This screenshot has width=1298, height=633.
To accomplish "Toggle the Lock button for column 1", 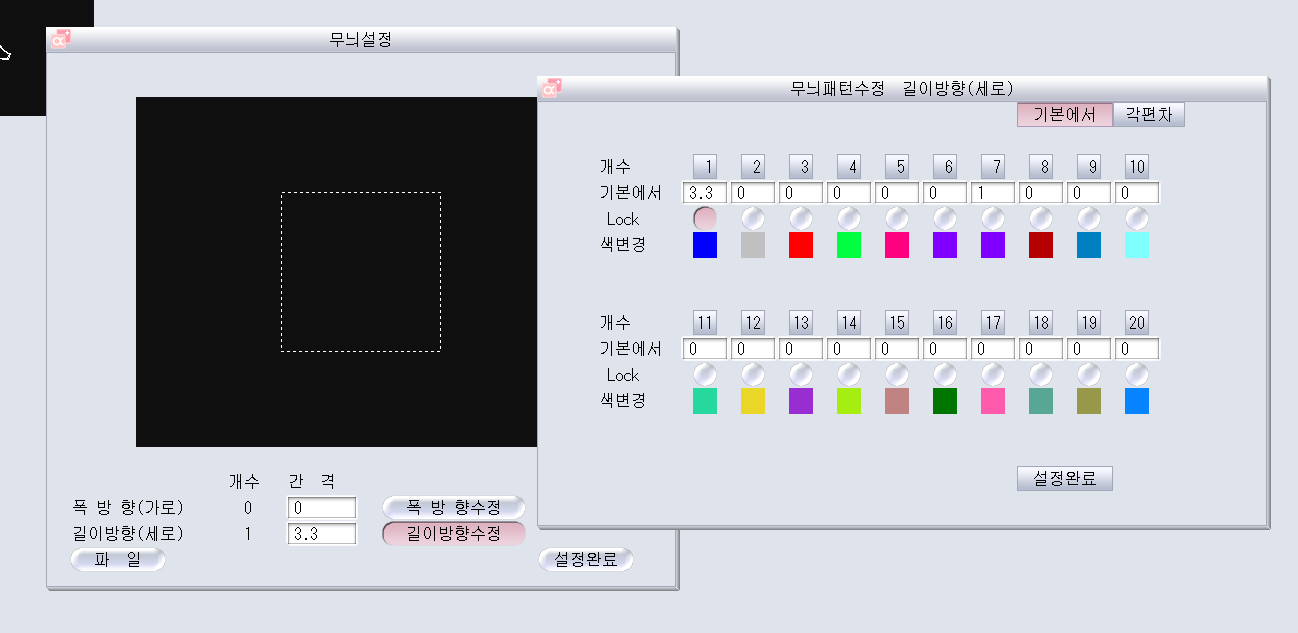I will click(705, 218).
